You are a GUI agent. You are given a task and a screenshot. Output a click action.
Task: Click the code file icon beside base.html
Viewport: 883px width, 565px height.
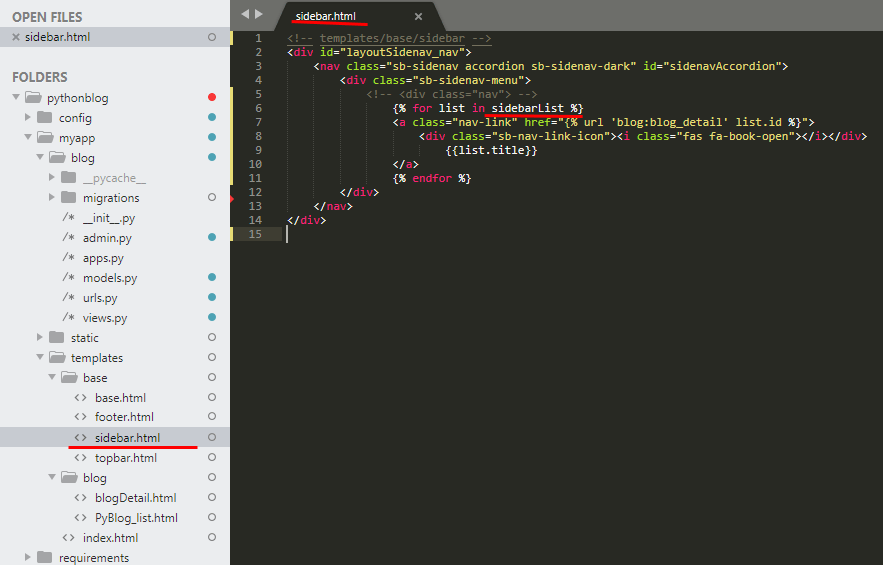pos(81,398)
